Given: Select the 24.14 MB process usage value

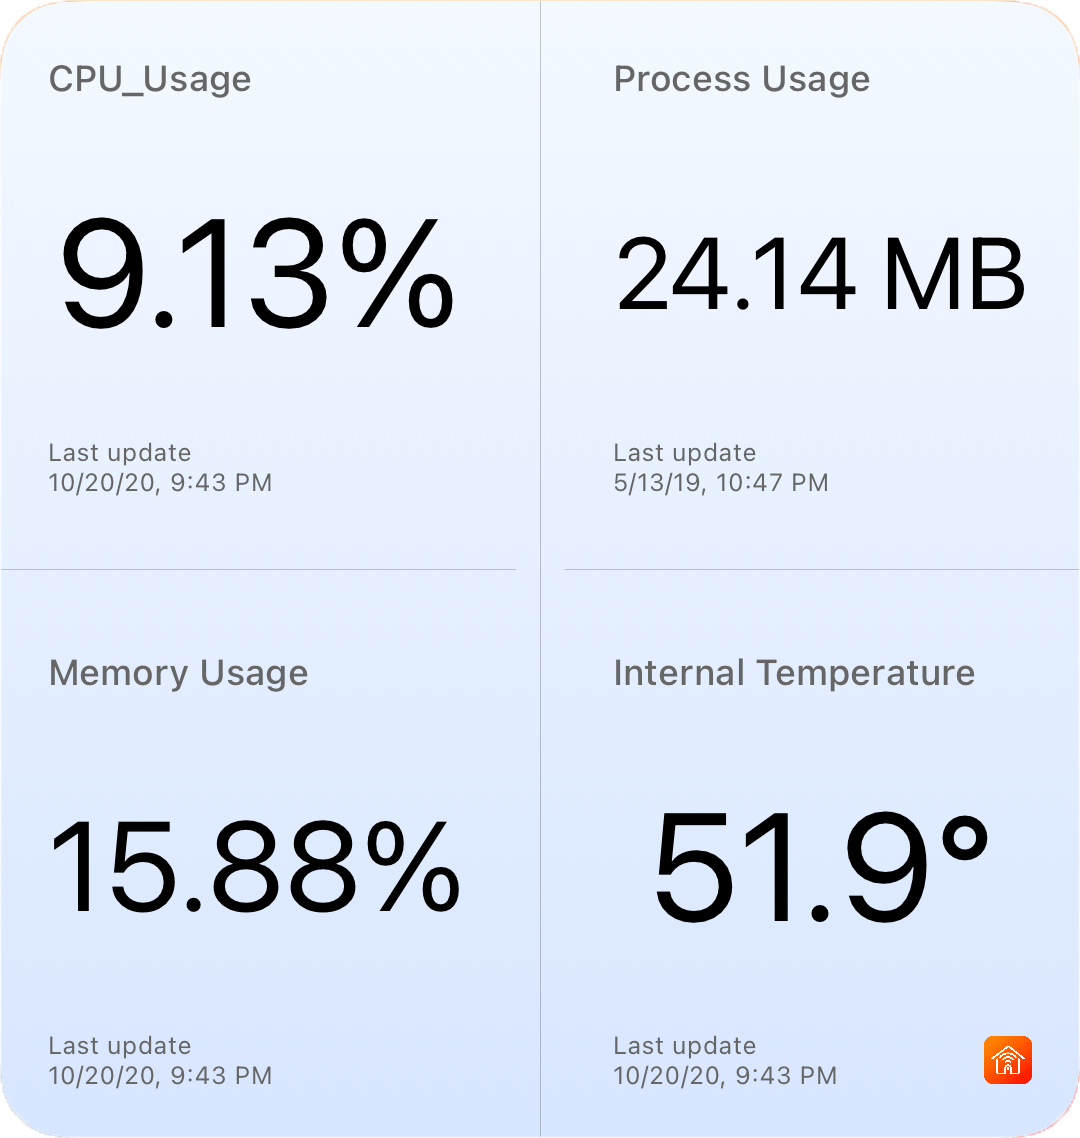Looking at the screenshot, I should pyautogui.click(x=820, y=275).
